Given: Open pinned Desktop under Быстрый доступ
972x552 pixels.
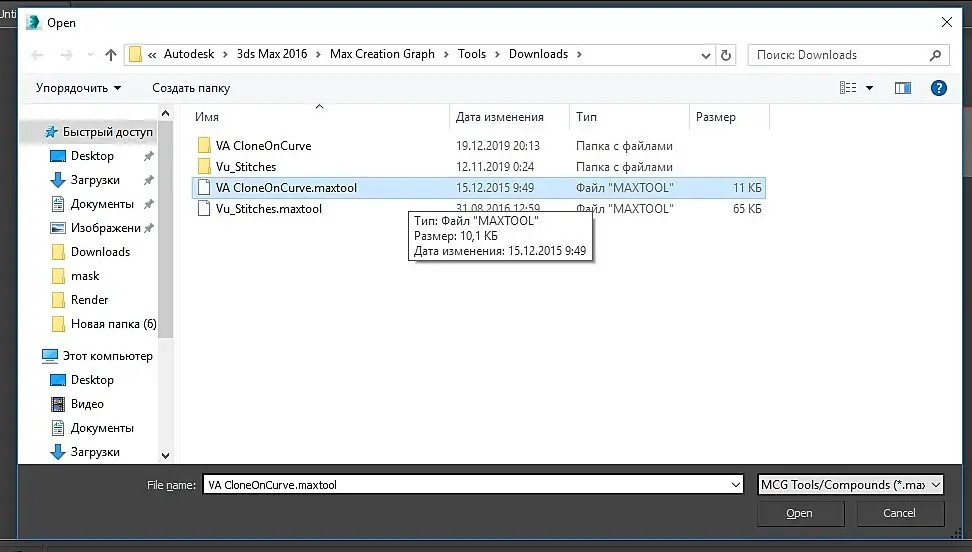Looking at the screenshot, I should click(x=92, y=156).
